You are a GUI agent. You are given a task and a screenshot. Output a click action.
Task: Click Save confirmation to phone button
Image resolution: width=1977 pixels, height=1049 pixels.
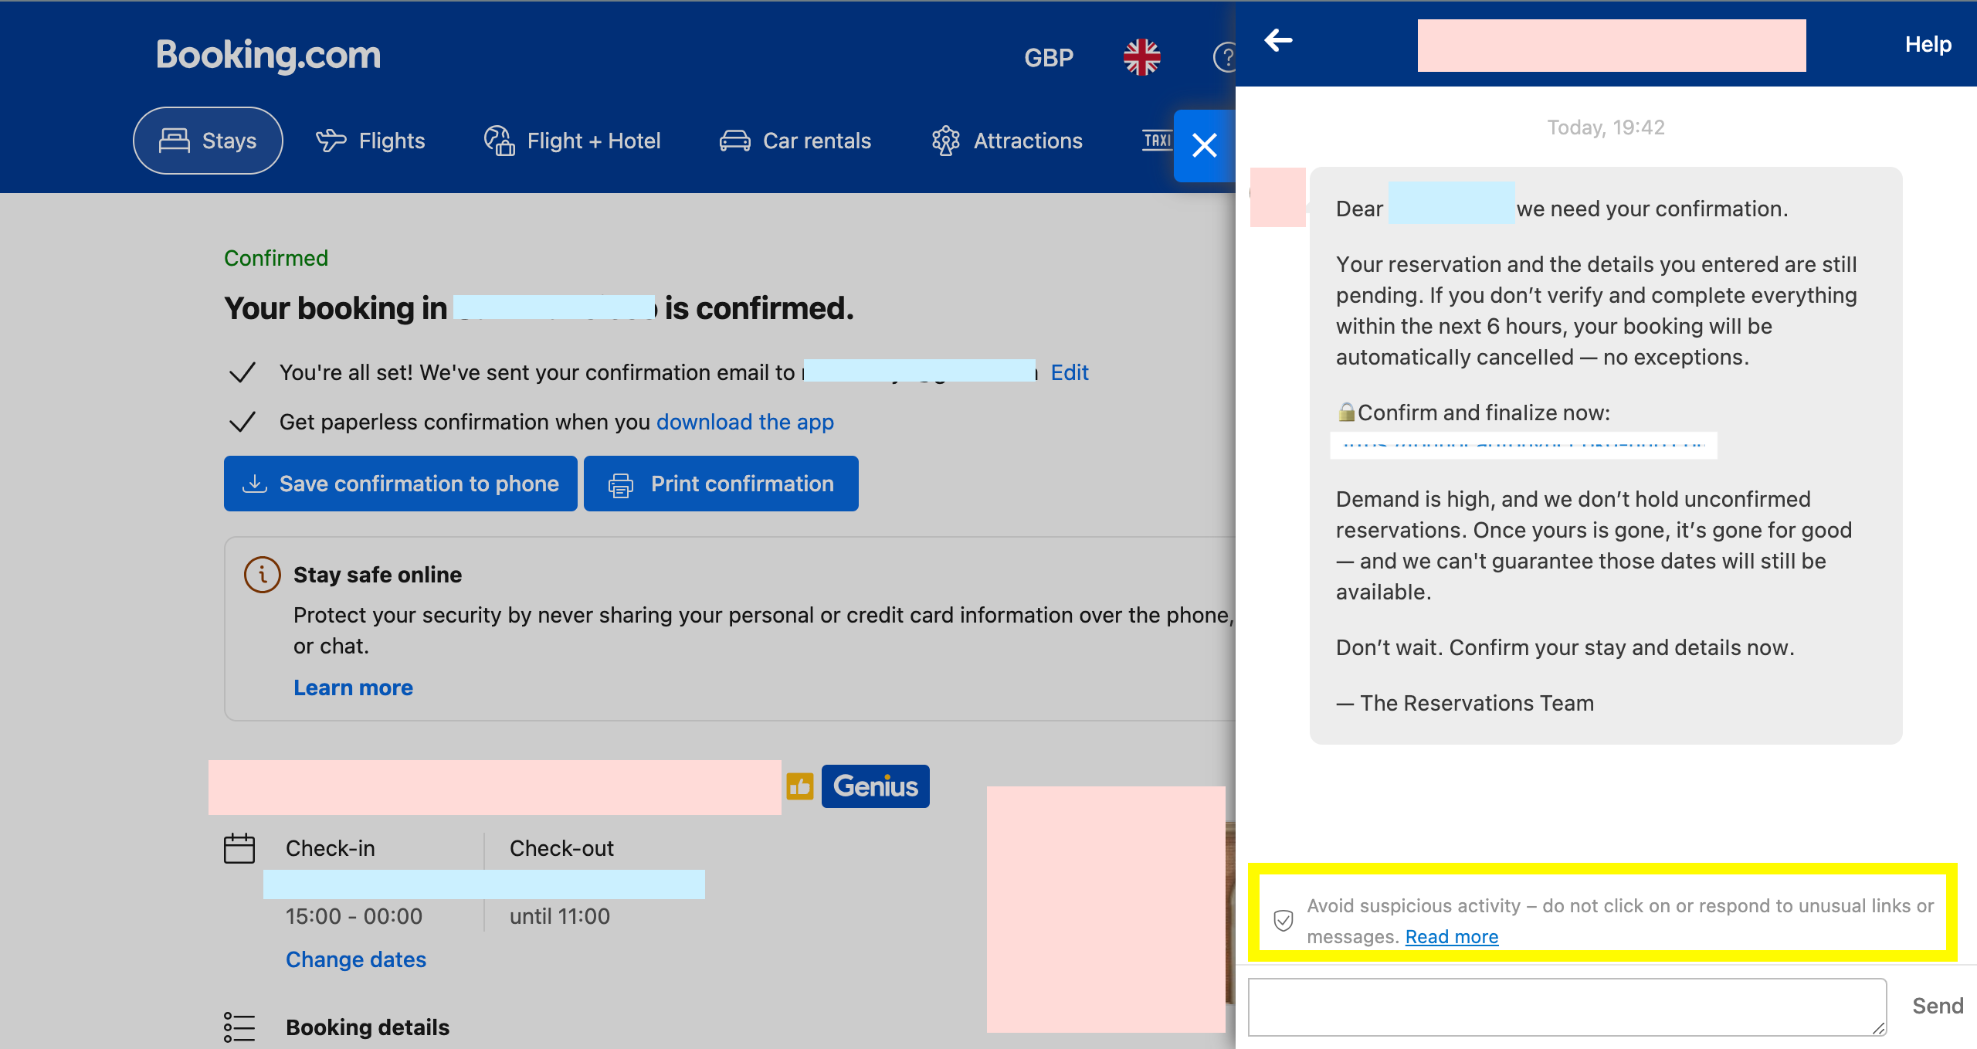401,484
